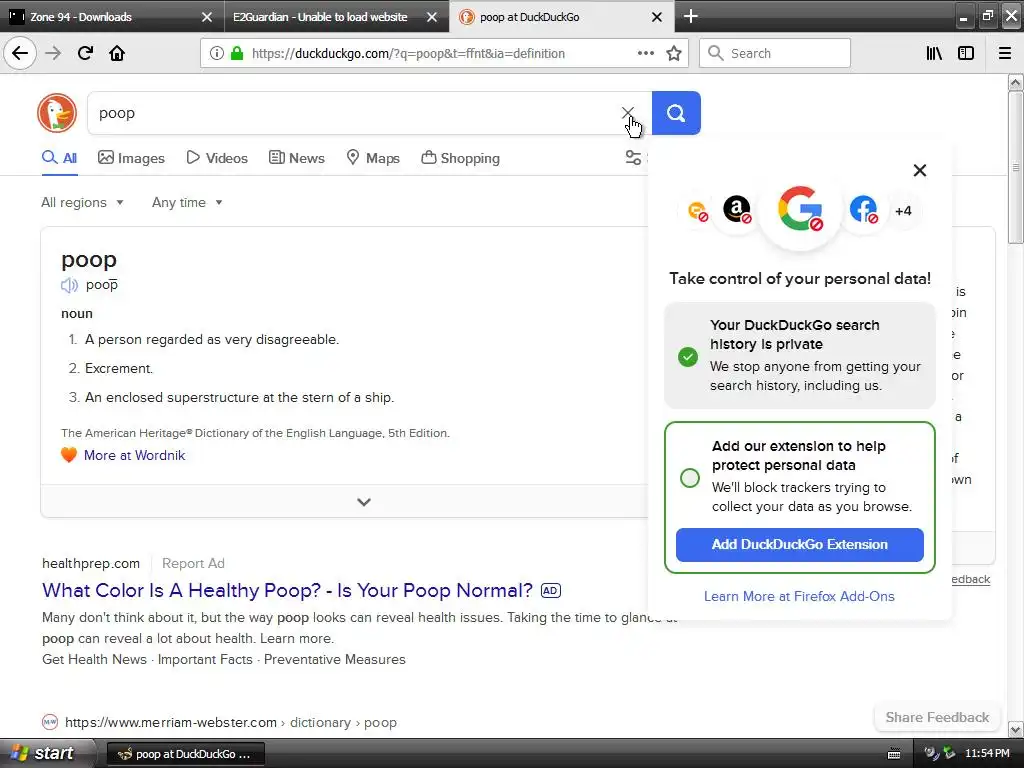The width and height of the screenshot is (1024, 768).
Task: Switch to News results
Action: 296,158
